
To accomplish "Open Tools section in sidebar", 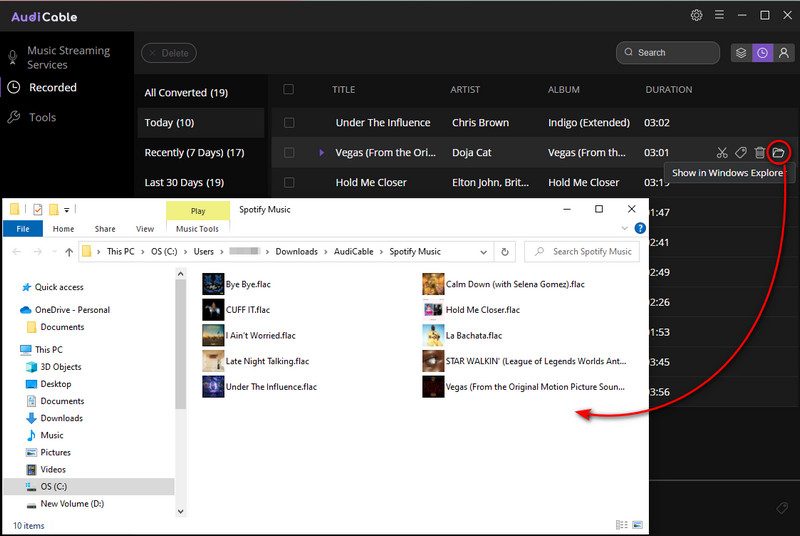I will click(x=42, y=117).
